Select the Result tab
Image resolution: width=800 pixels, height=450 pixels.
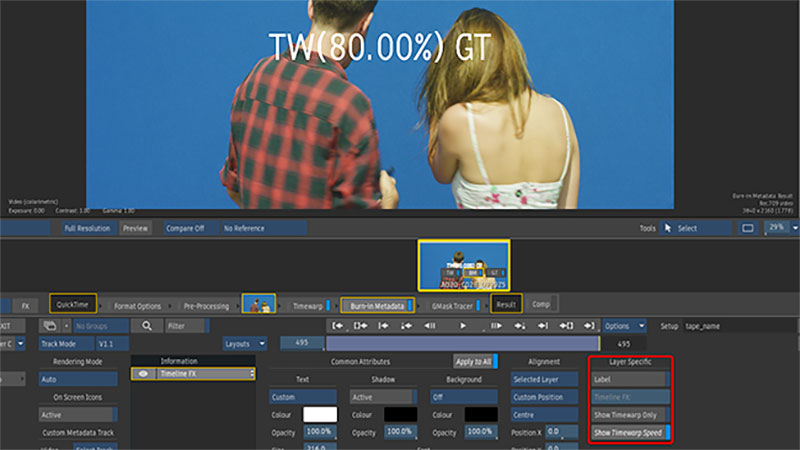pyautogui.click(x=506, y=305)
